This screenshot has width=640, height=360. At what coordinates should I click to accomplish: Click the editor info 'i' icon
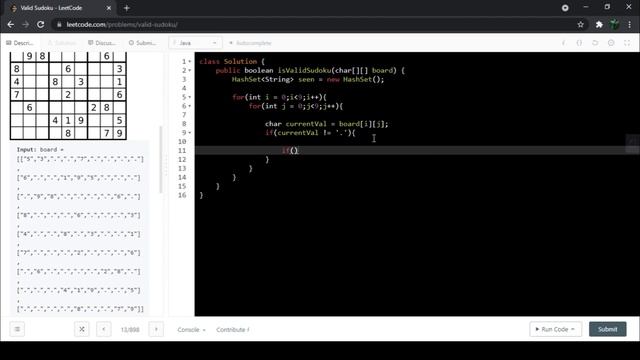[564, 43]
